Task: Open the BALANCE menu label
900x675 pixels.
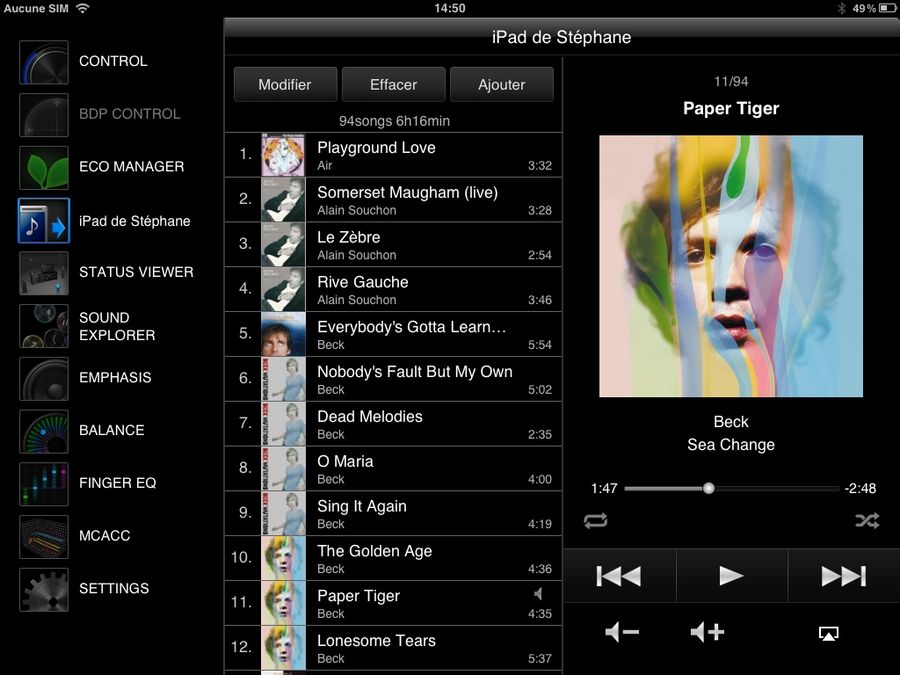Action: coord(112,430)
